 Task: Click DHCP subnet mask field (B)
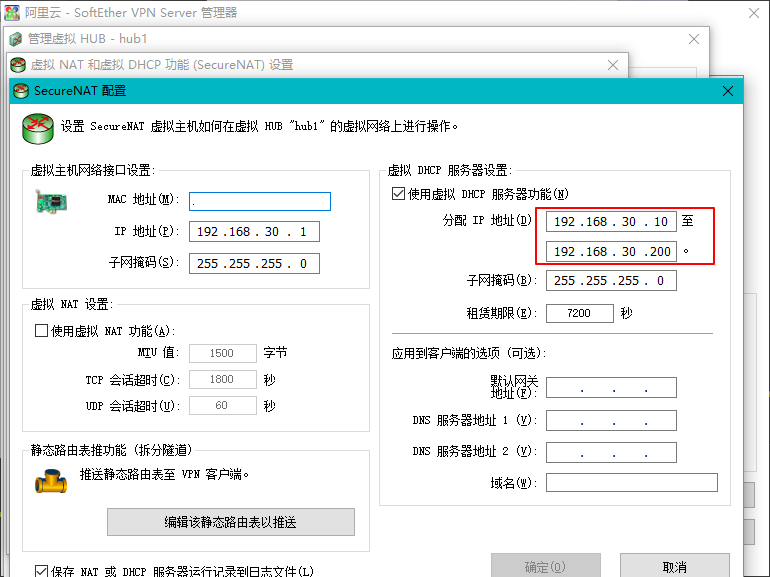click(x=611, y=280)
